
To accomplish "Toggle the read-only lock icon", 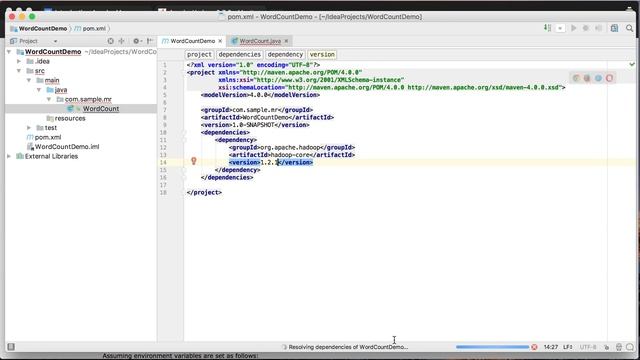I will coord(607,347).
